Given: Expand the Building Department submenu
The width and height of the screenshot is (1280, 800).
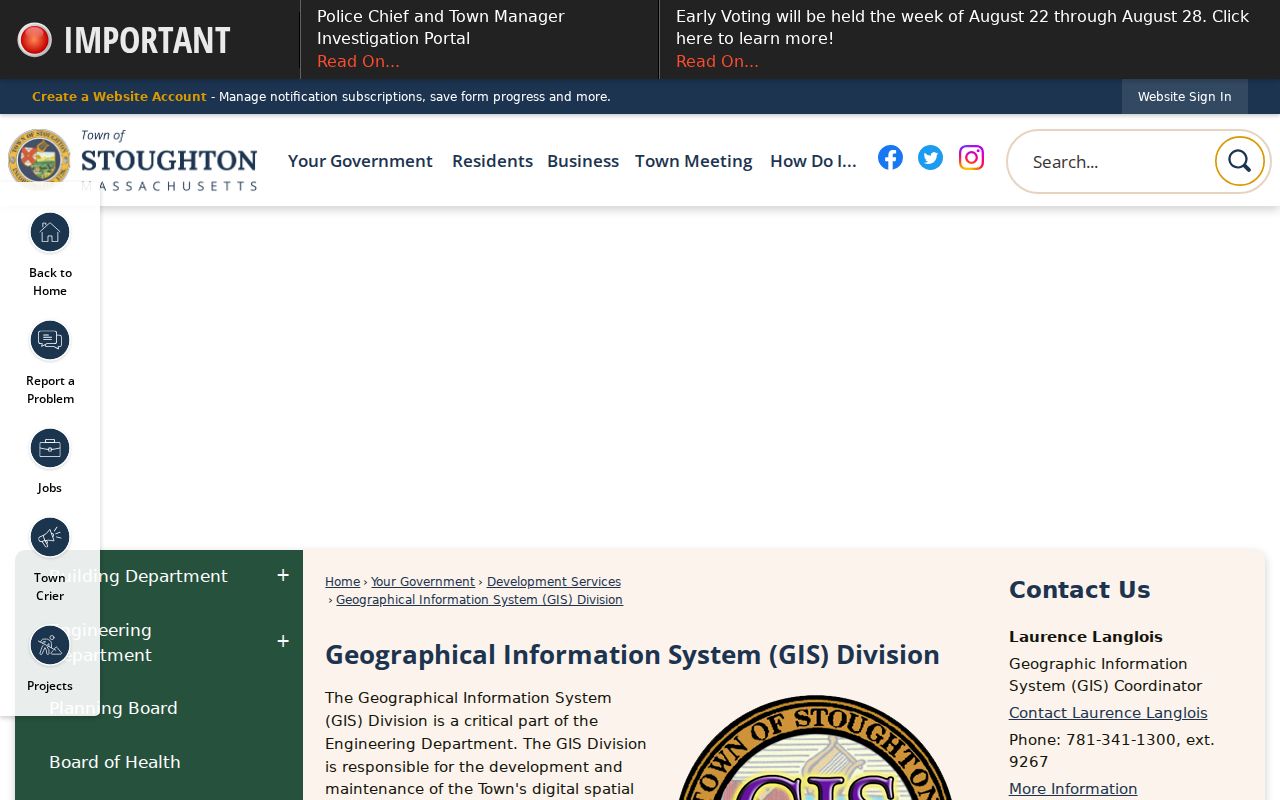Looking at the screenshot, I should pyautogui.click(x=283, y=575).
